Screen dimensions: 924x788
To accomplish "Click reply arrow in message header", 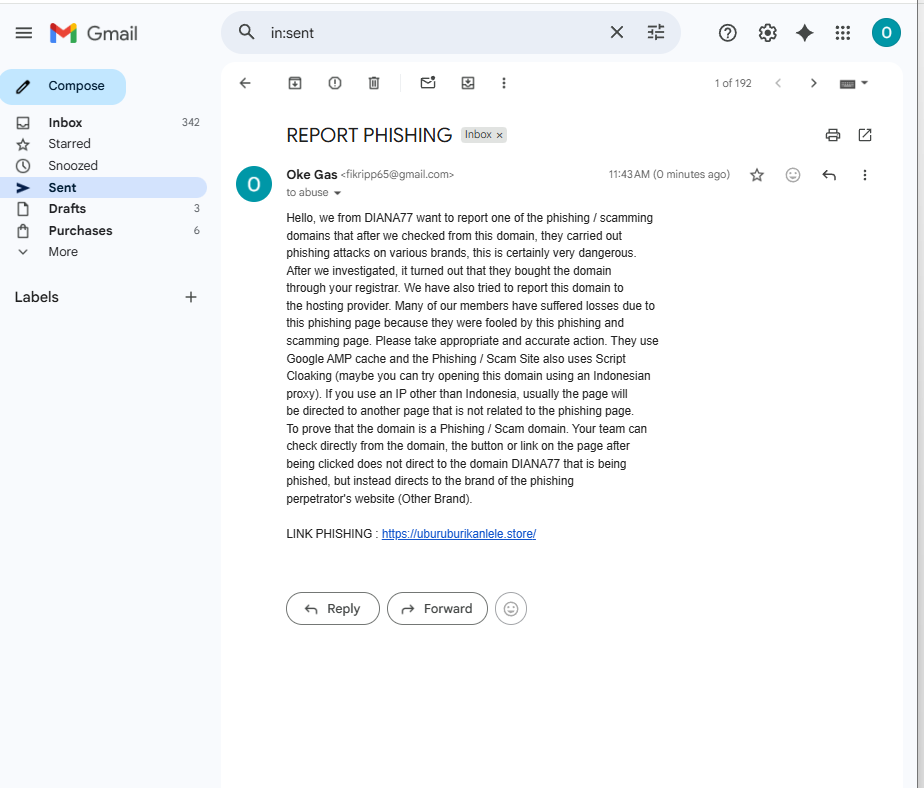I will tap(829, 175).
